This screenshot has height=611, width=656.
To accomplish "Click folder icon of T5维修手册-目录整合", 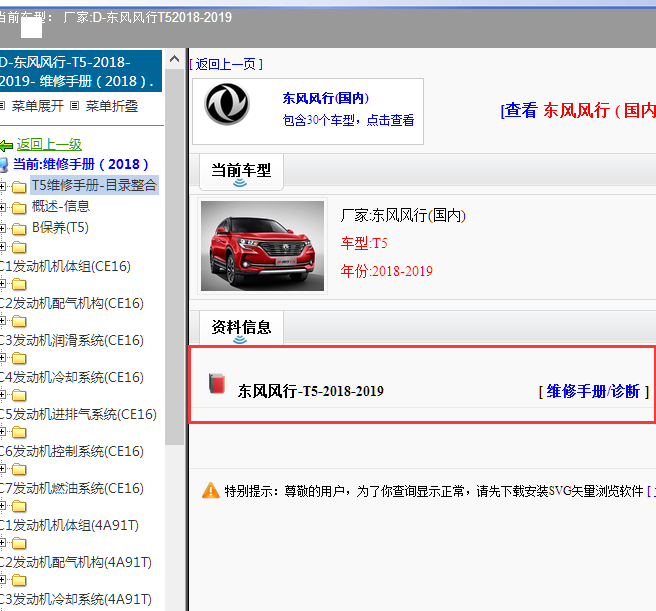I will 19,187.
